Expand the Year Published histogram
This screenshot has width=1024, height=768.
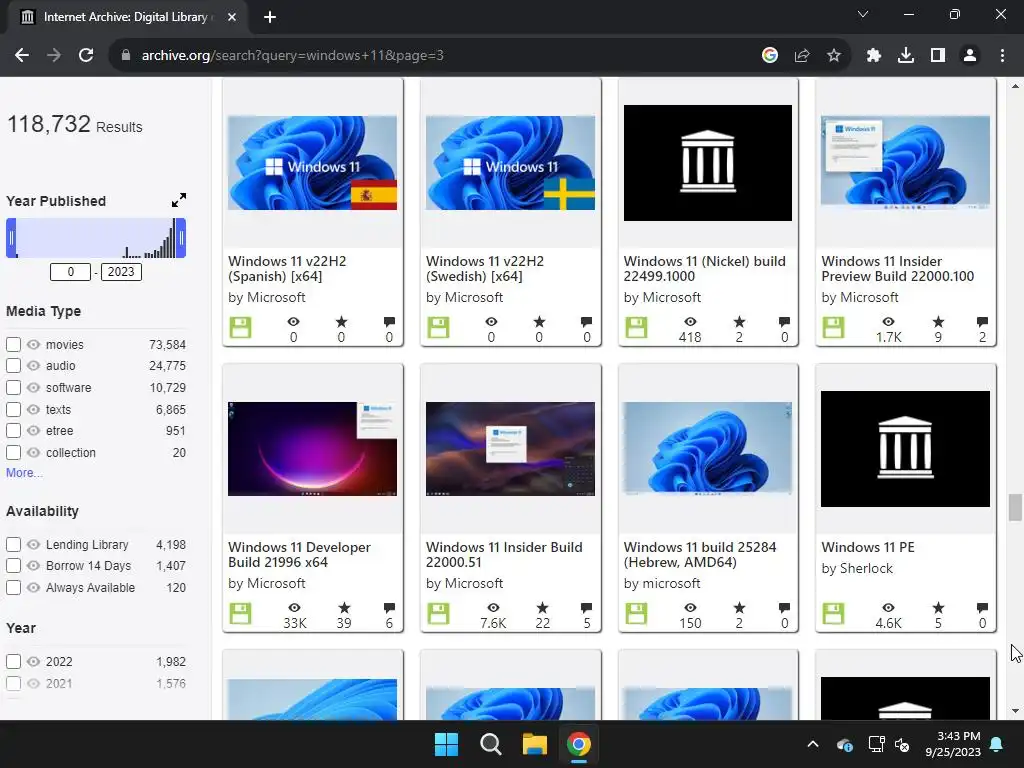pyautogui.click(x=179, y=200)
